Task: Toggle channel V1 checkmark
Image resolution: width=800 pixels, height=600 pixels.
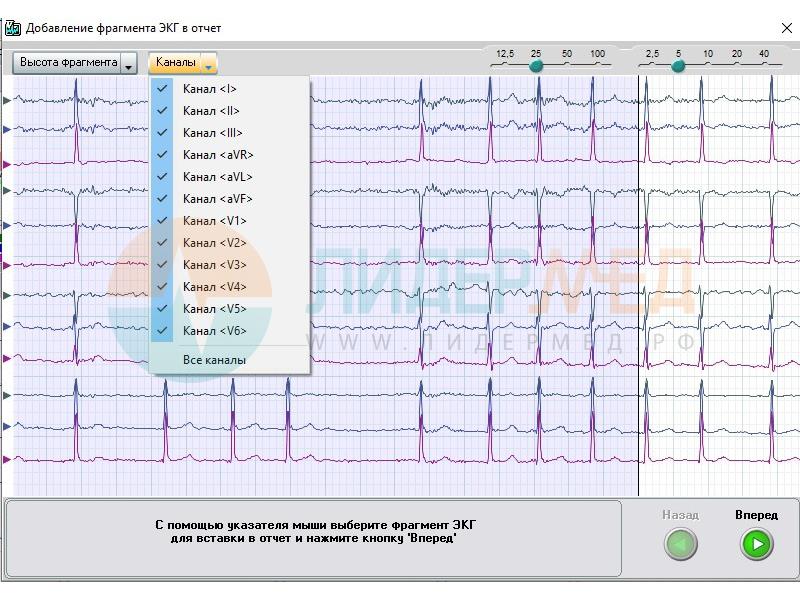Action: coord(162,221)
